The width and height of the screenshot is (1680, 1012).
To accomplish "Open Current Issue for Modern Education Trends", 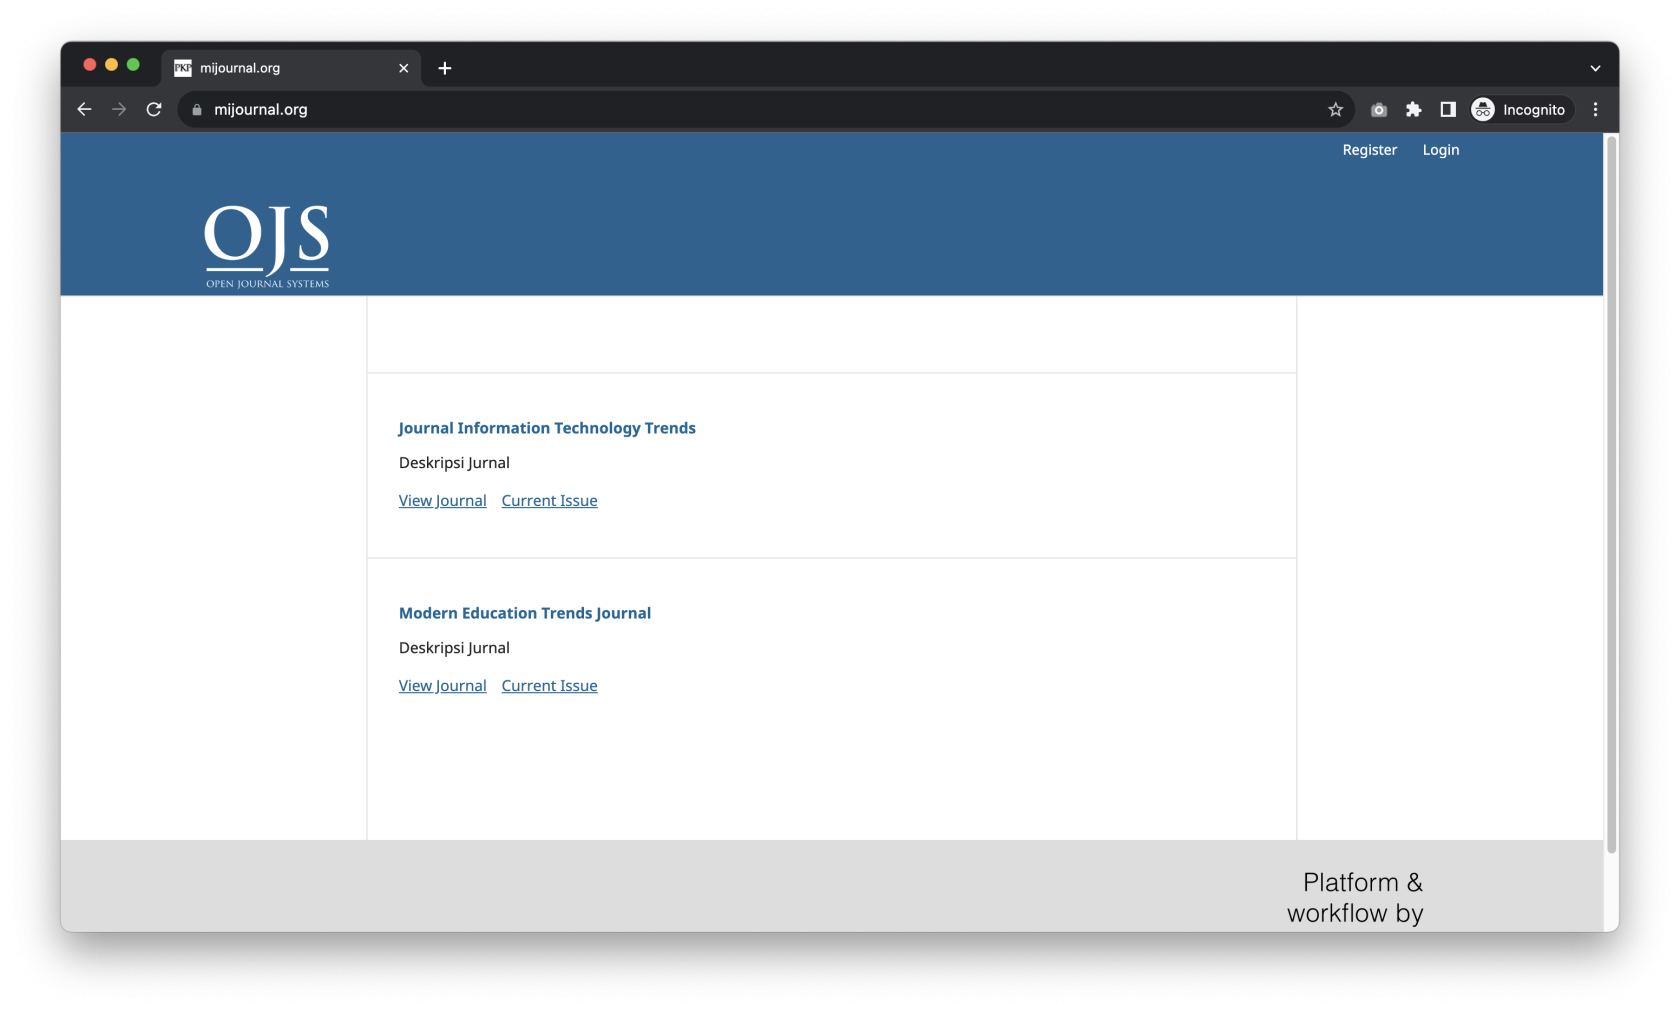I will 549,686.
